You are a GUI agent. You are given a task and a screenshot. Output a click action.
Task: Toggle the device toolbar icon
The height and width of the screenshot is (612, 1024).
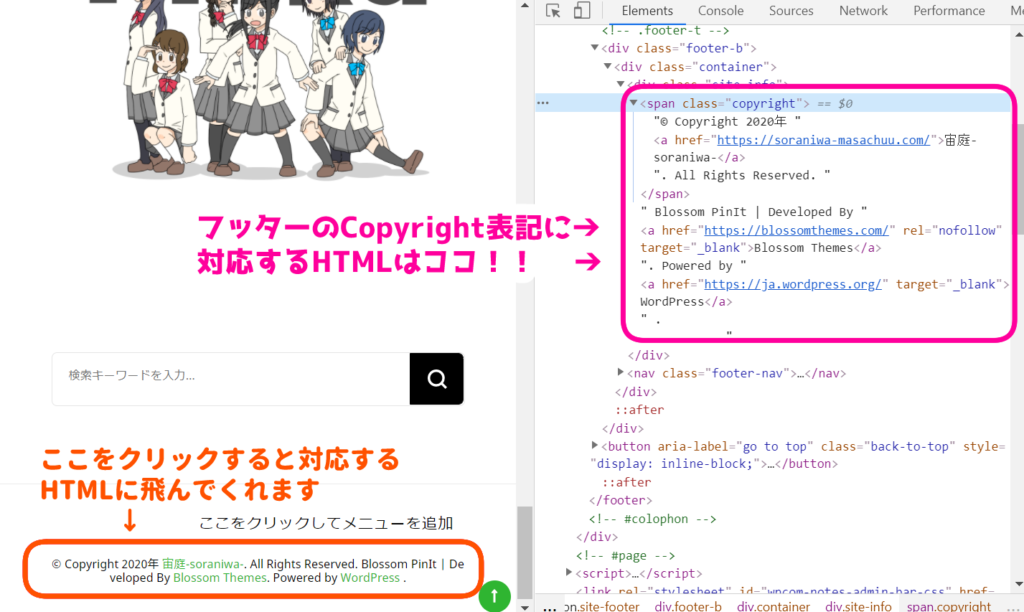click(x=582, y=12)
